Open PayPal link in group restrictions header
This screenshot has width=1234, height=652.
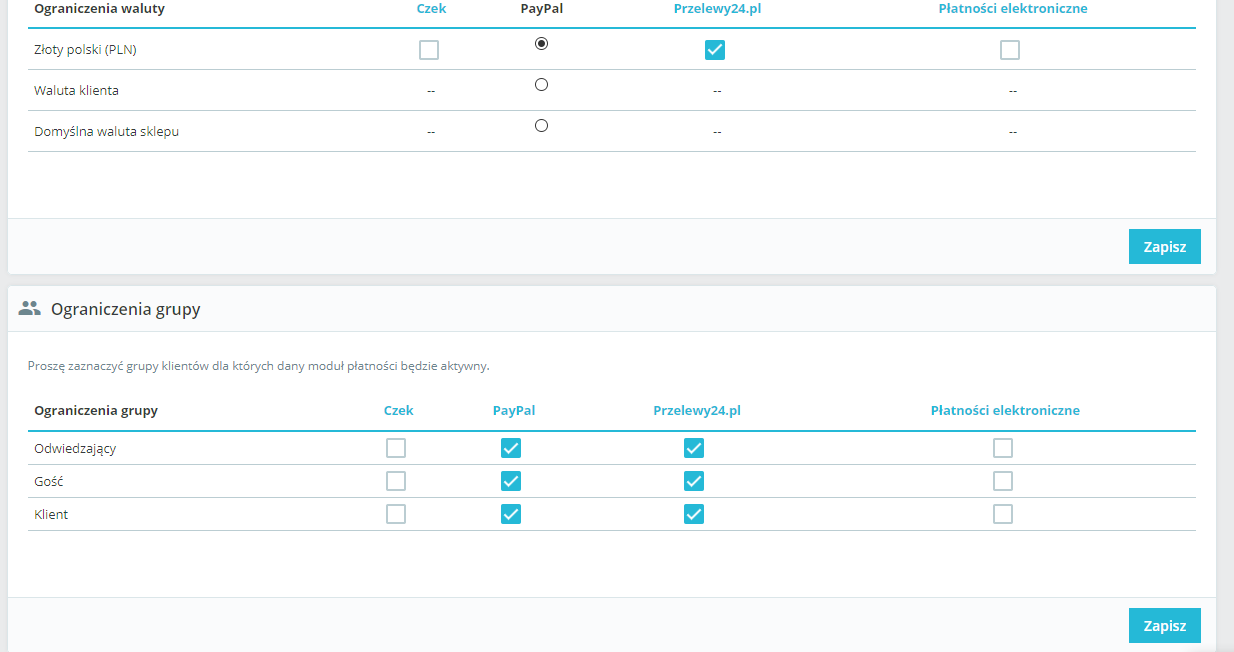tap(514, 410)
